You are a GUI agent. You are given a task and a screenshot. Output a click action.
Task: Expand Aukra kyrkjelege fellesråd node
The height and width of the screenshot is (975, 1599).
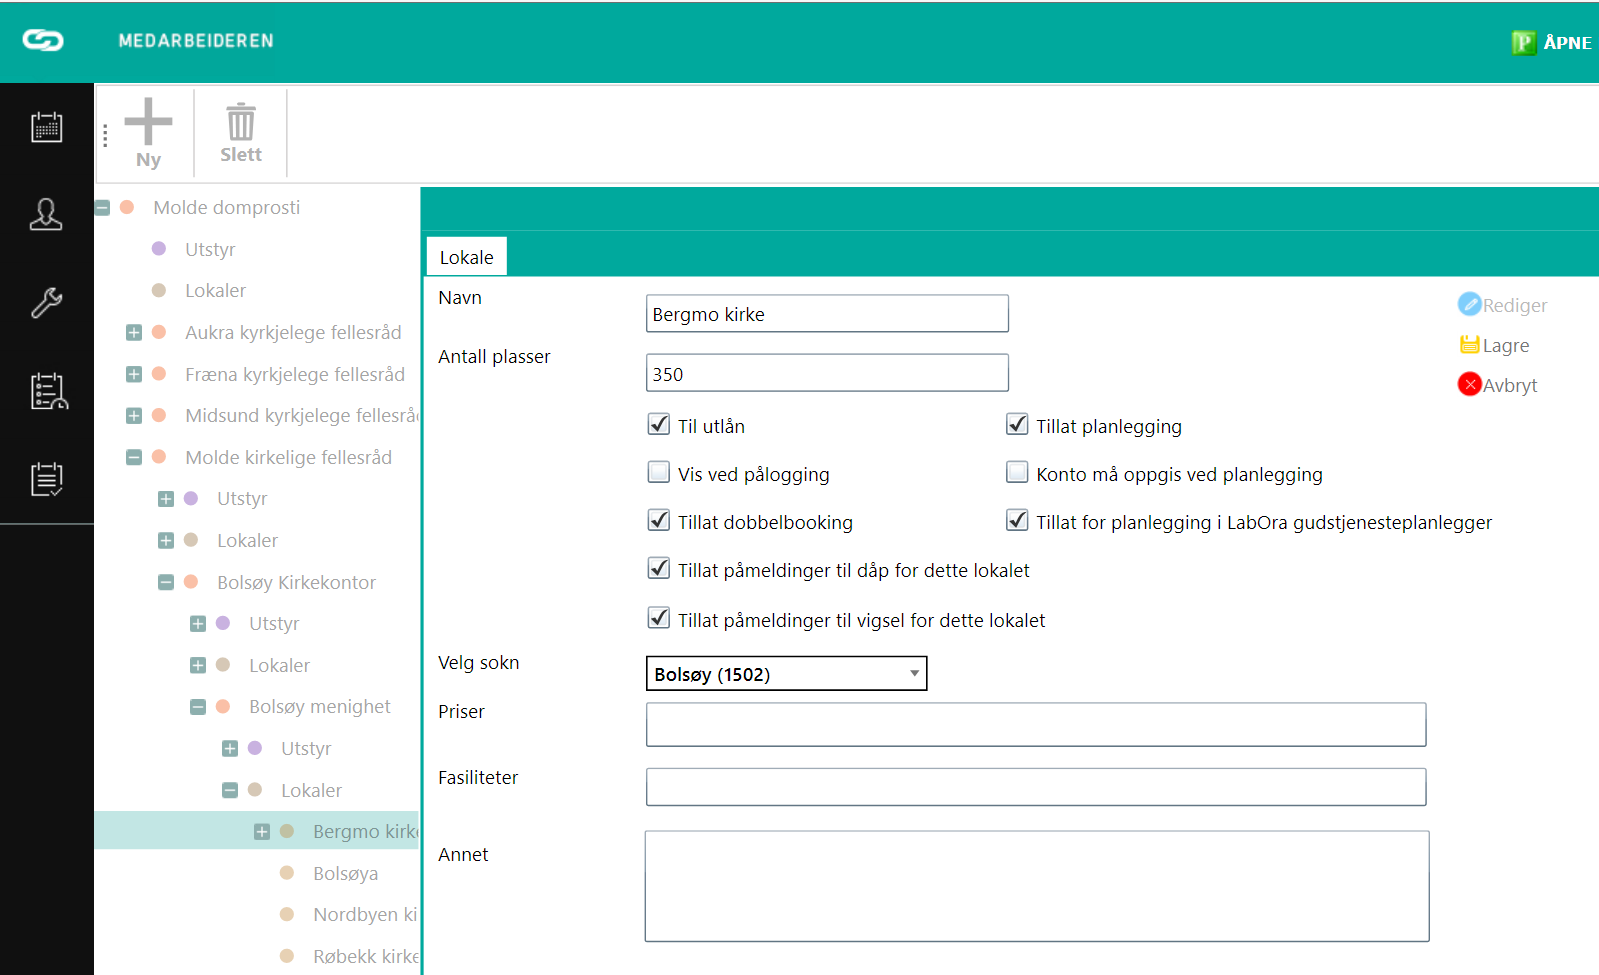click(x=134, y=332)
